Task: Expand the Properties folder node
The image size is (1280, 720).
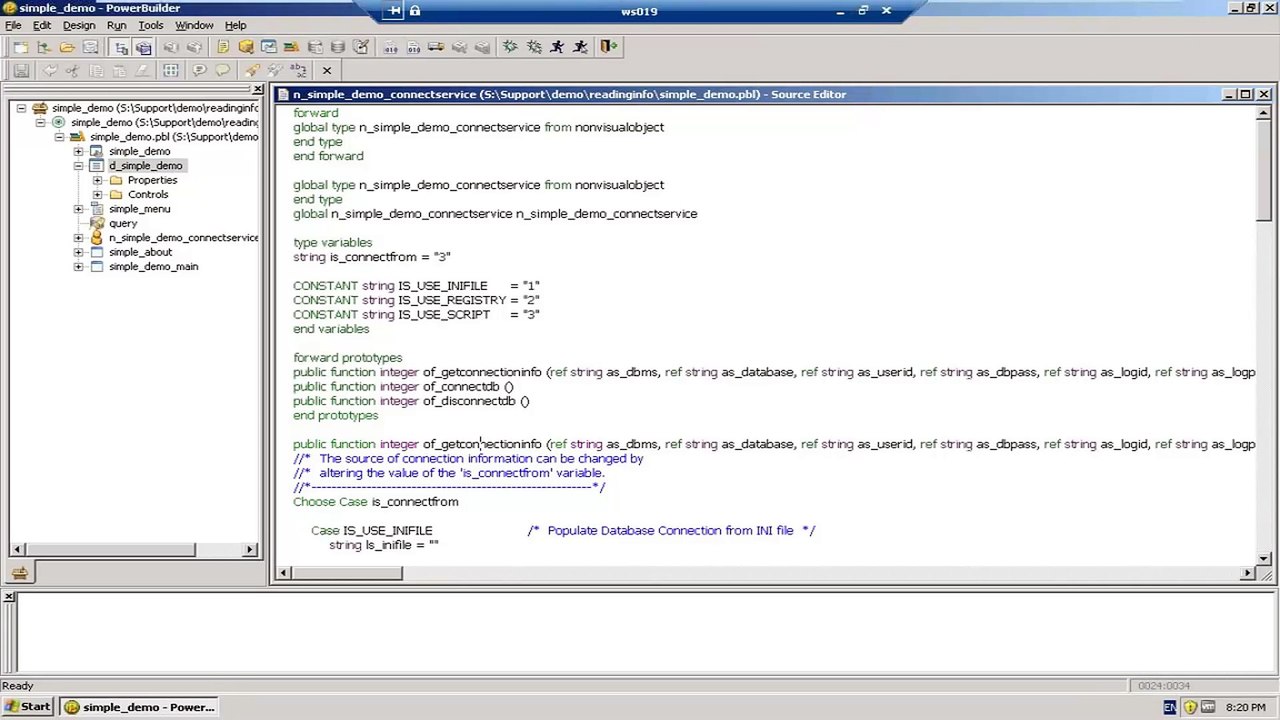Action: coord(97,180)
